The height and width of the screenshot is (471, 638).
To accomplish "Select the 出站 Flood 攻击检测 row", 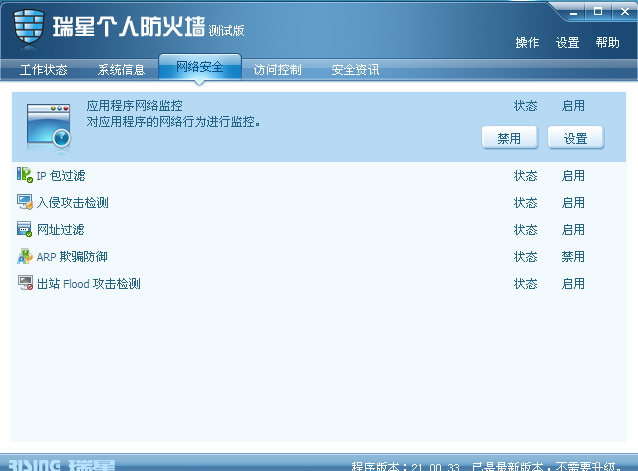I will click(x=319, y=283).
